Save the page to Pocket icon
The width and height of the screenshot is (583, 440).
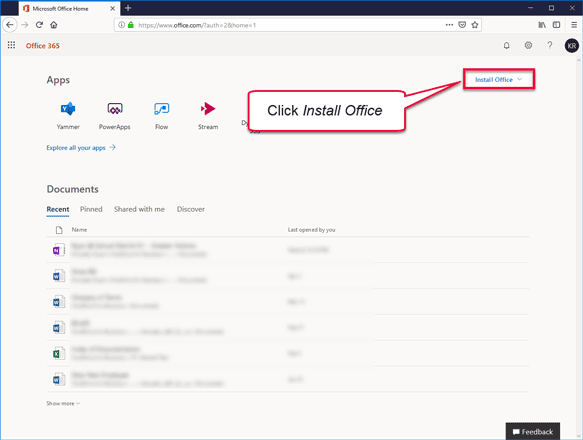click(x=462, y=25)
